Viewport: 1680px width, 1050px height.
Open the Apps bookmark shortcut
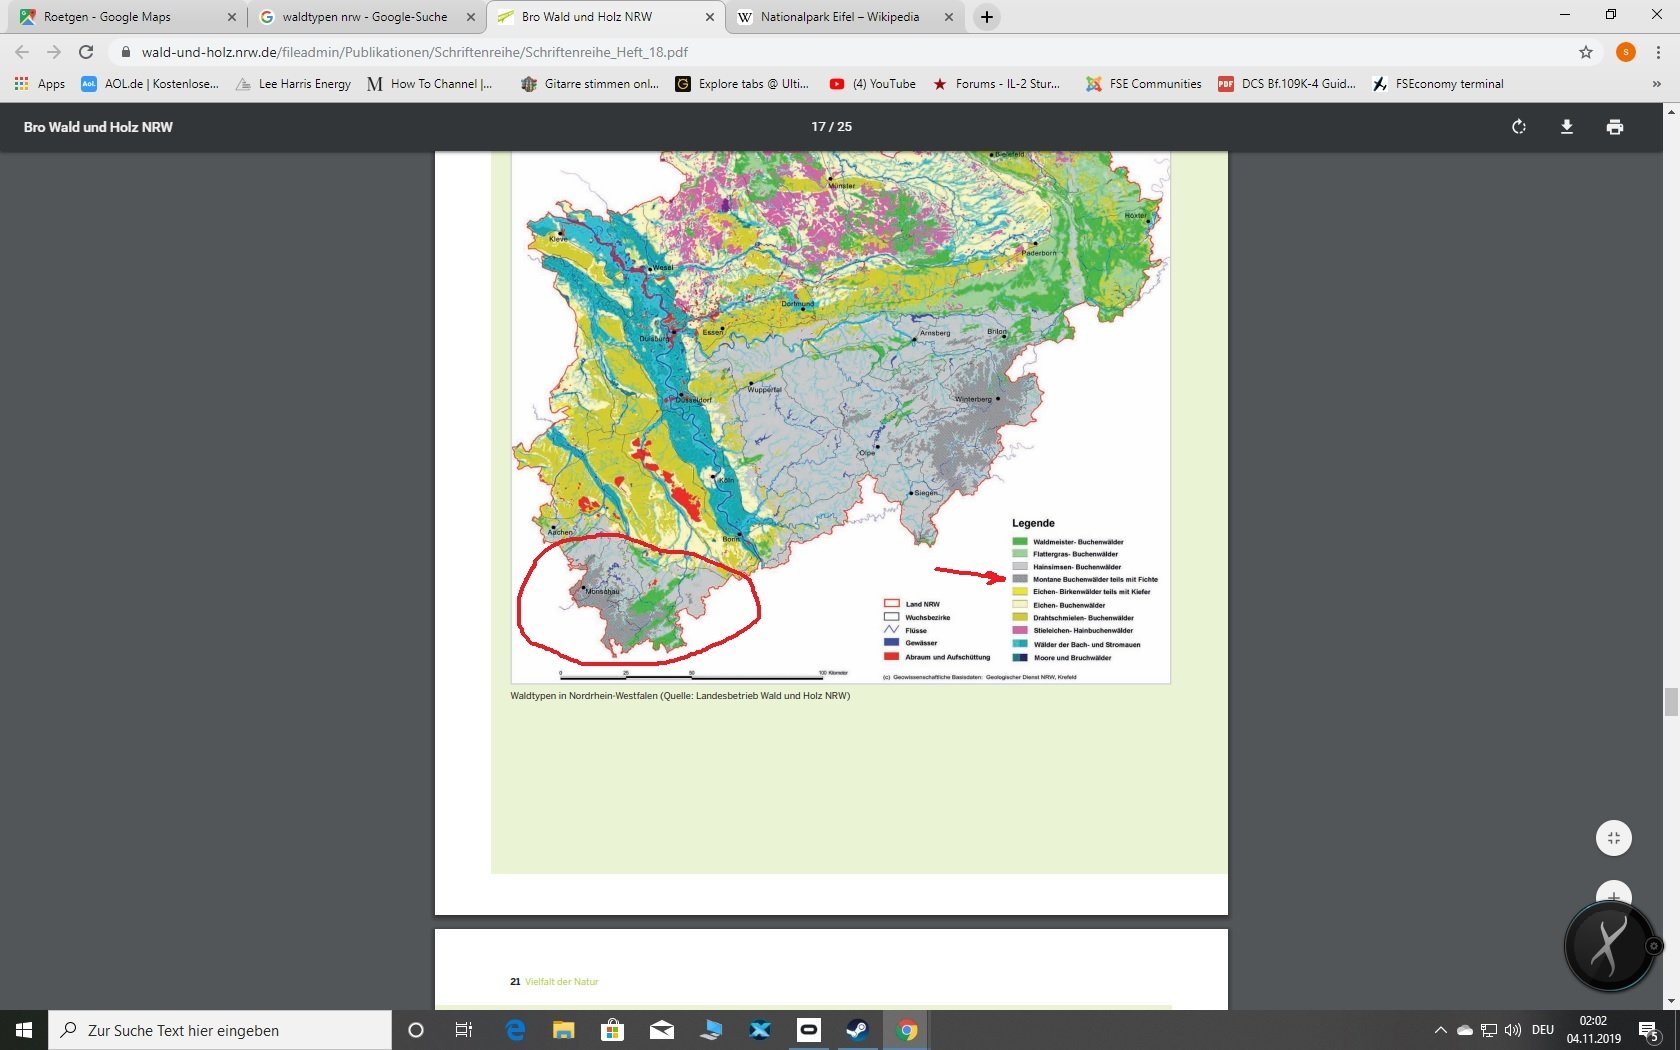[x=40, y=84]
